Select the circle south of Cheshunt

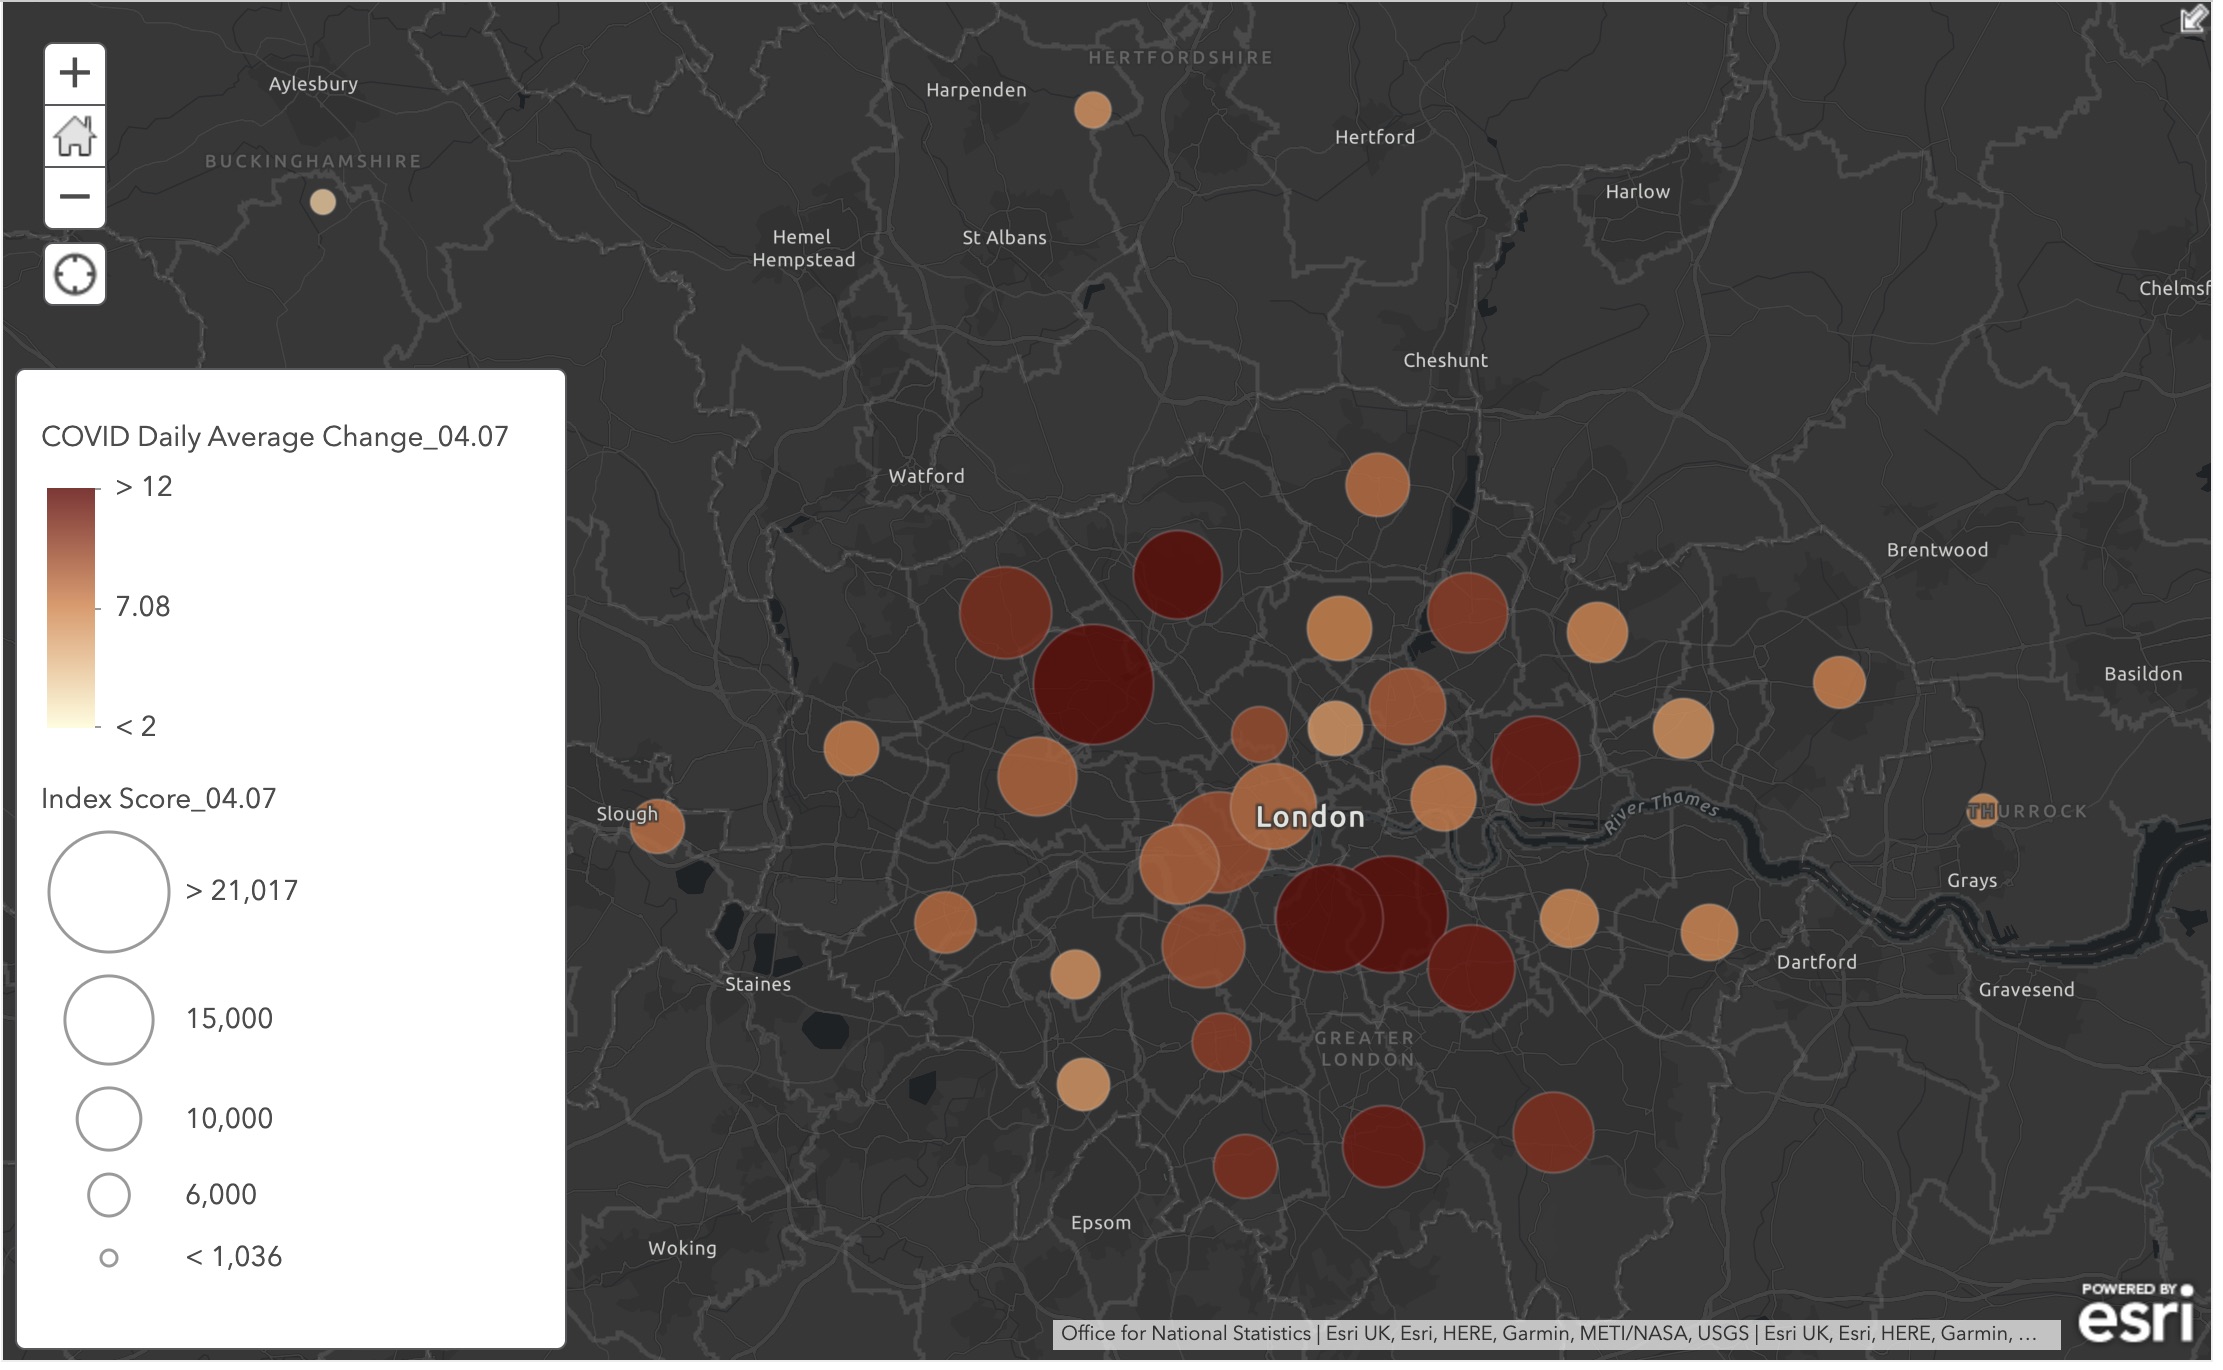pos(1377,485)
